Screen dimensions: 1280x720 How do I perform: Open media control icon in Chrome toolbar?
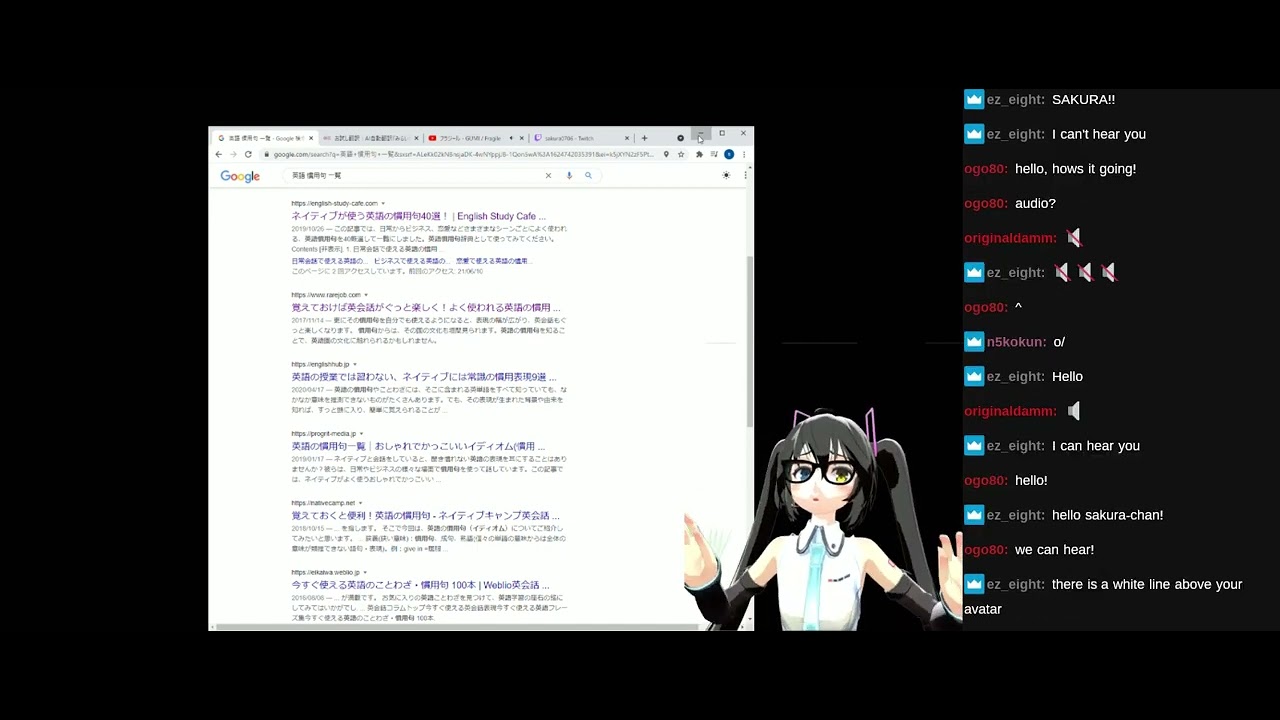tap(714, 154)
